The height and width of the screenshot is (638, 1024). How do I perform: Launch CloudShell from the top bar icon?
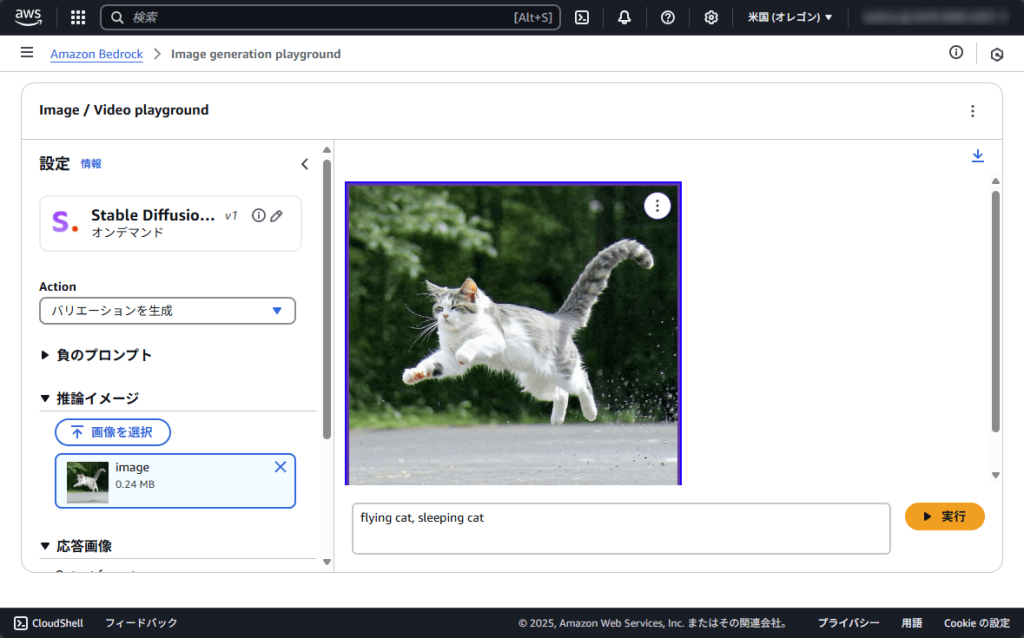(x=582, y=17)
